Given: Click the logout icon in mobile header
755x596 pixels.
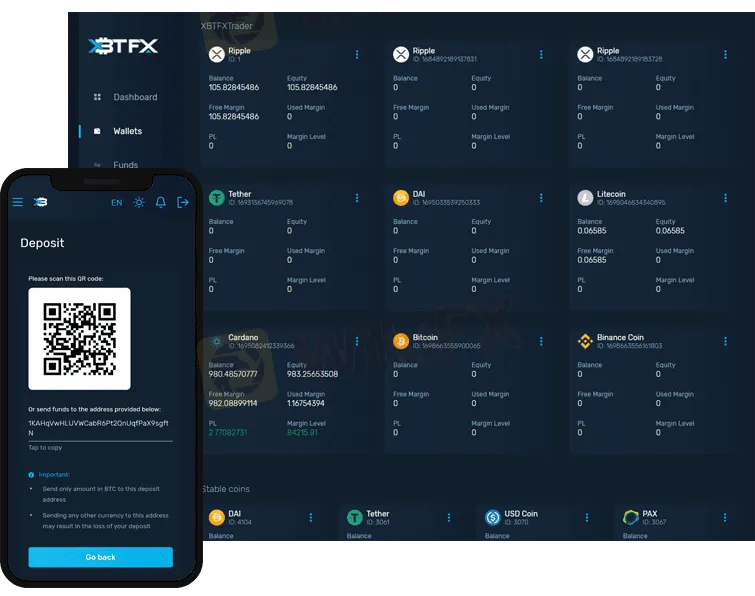Looking at the screenshot, I should (183, 202).
